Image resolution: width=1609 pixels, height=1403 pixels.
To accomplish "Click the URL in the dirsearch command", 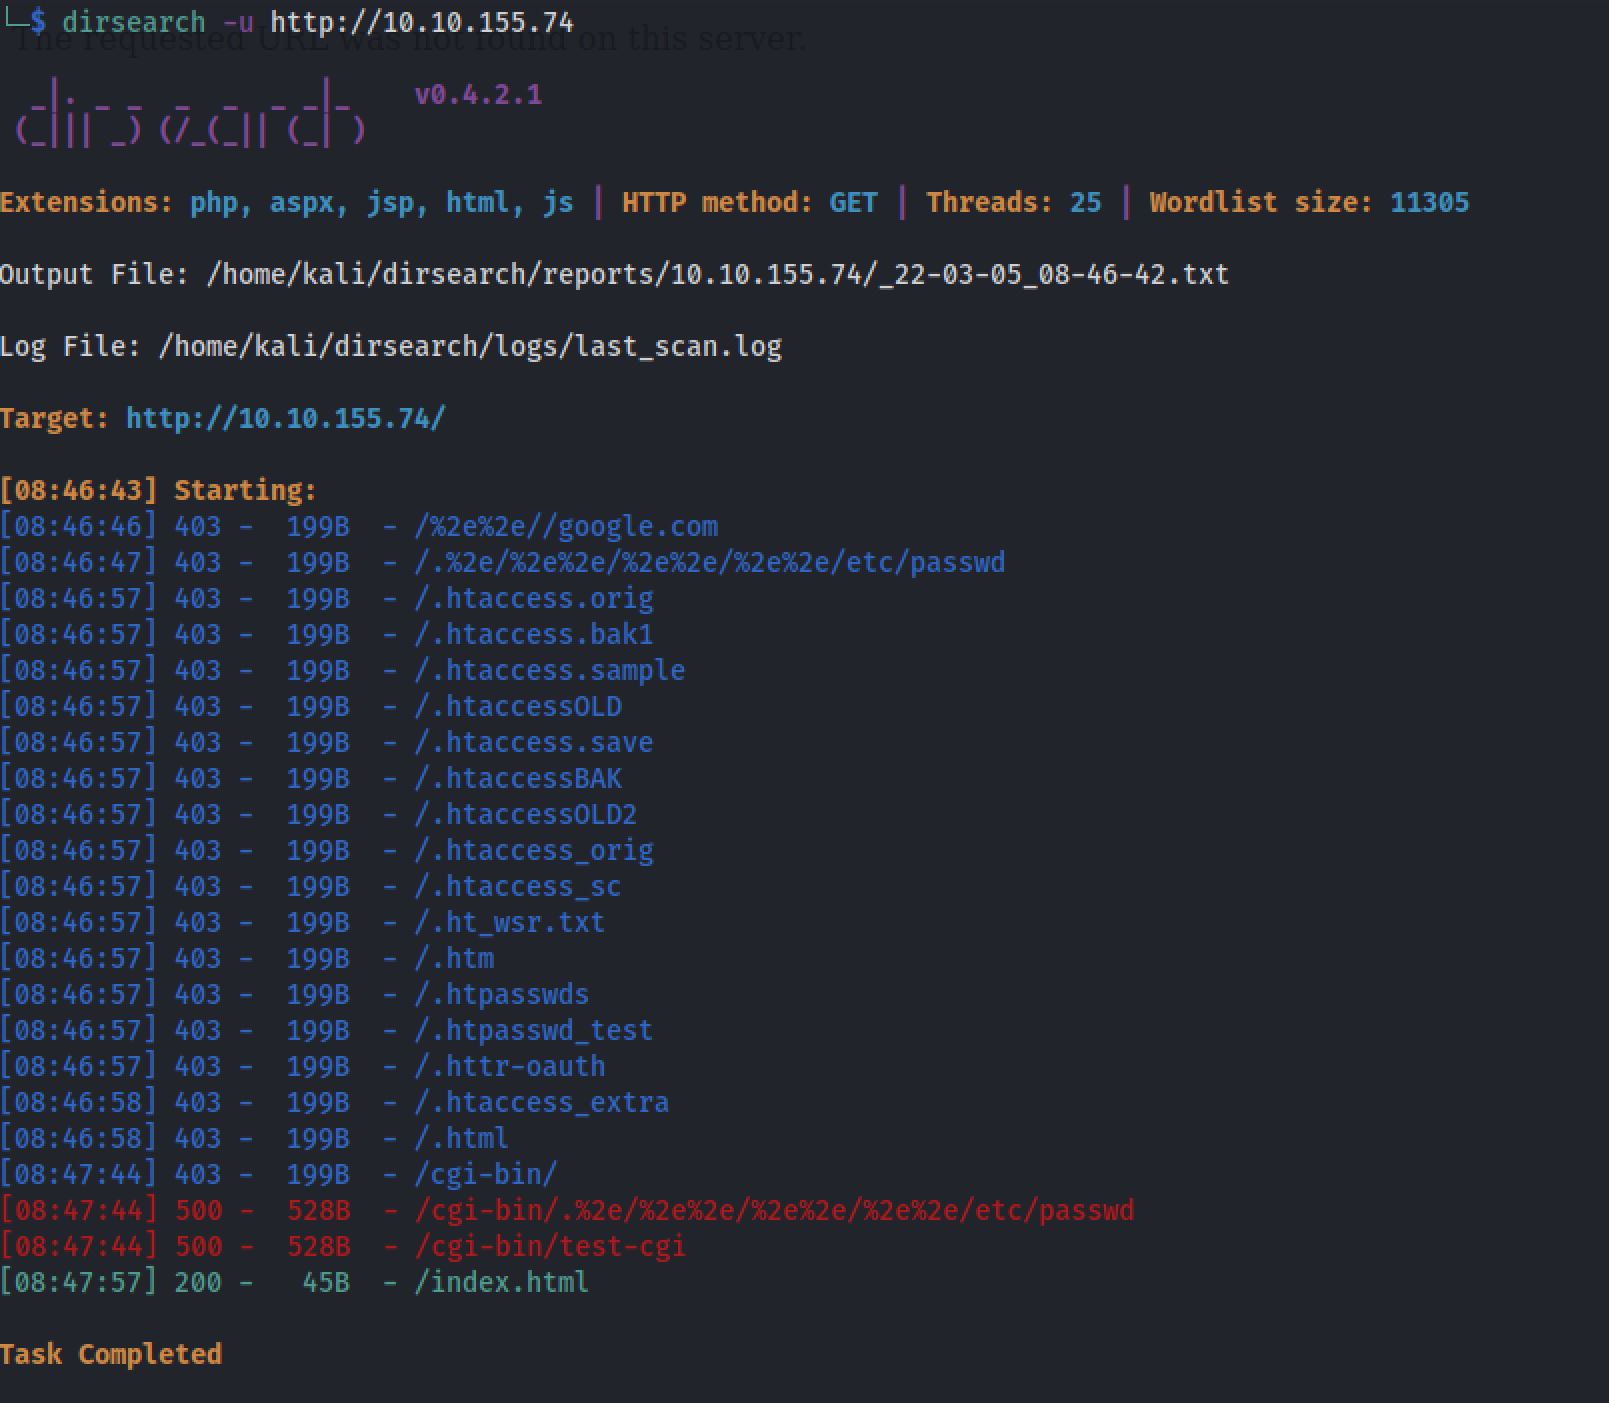I will [421, 22].
